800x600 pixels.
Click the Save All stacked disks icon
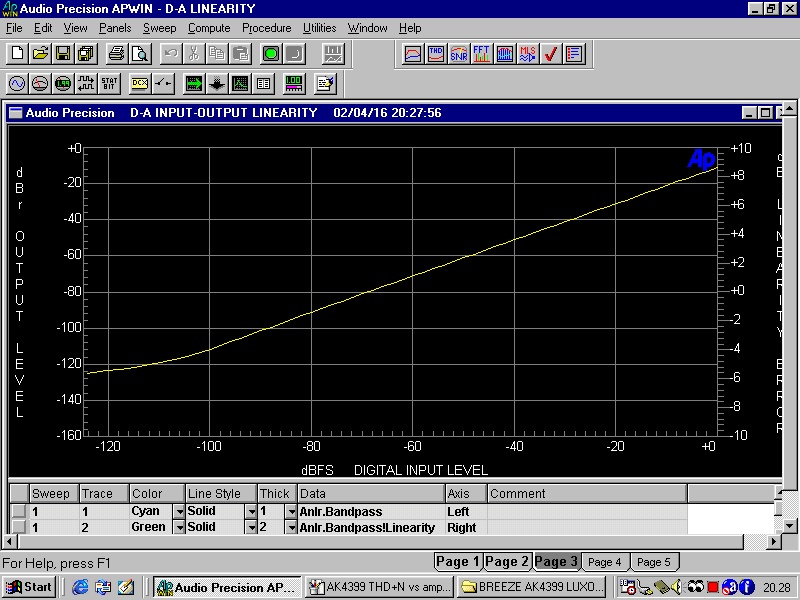tap(87, 54)
